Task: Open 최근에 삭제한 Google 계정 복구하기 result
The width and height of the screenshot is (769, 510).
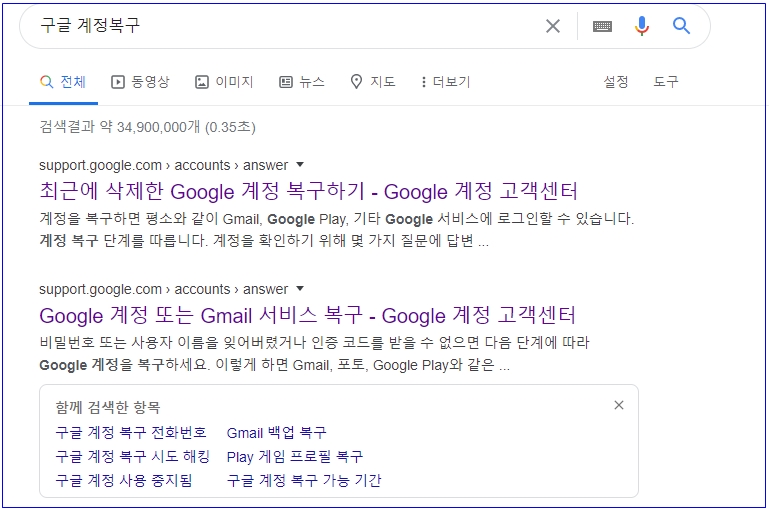Action: click(308, 191)
